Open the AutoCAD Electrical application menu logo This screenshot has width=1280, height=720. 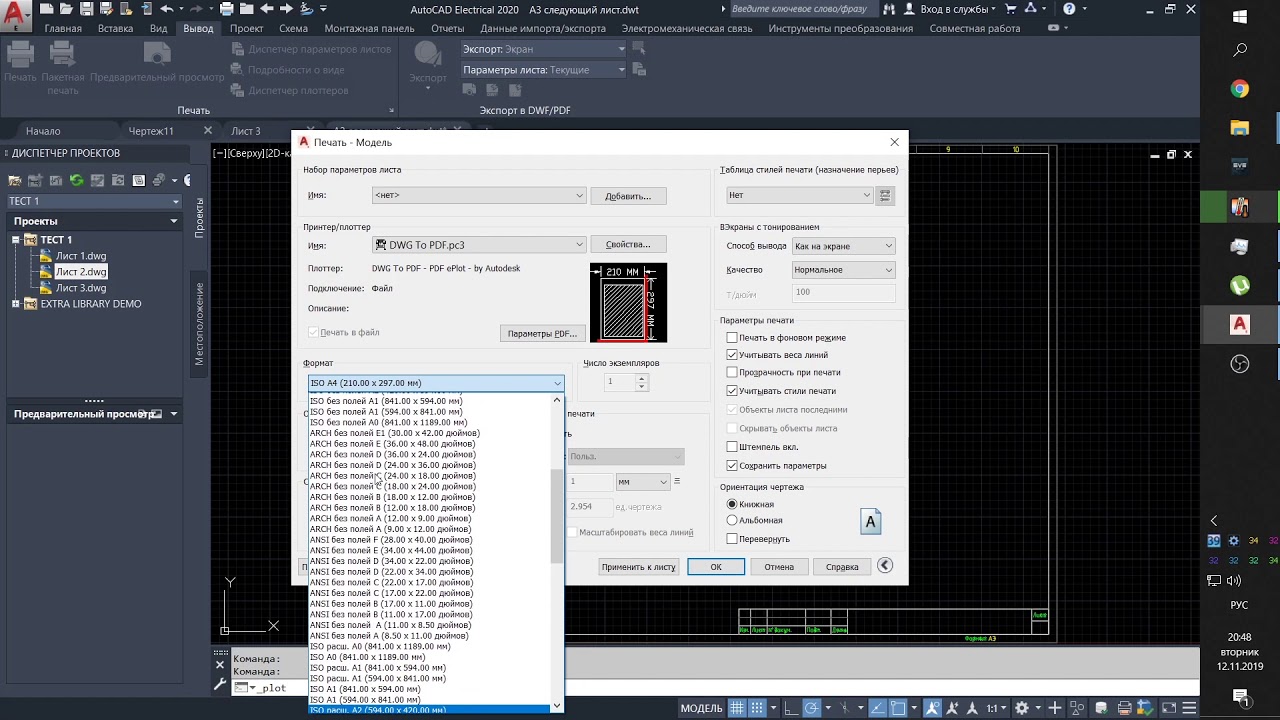pyautogui.click(x=17, y=14)
